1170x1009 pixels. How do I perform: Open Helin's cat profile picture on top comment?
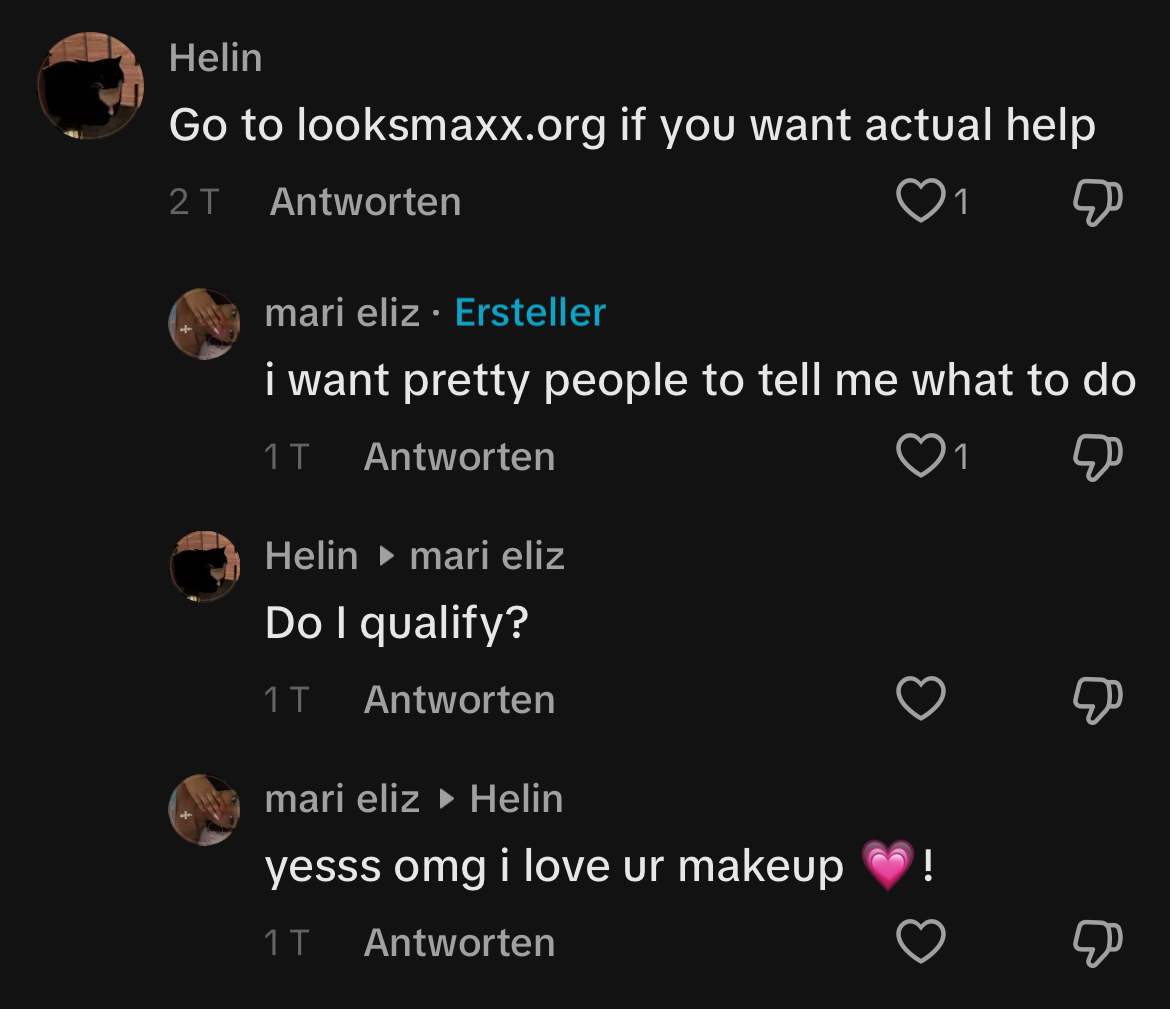coord(90,86)
